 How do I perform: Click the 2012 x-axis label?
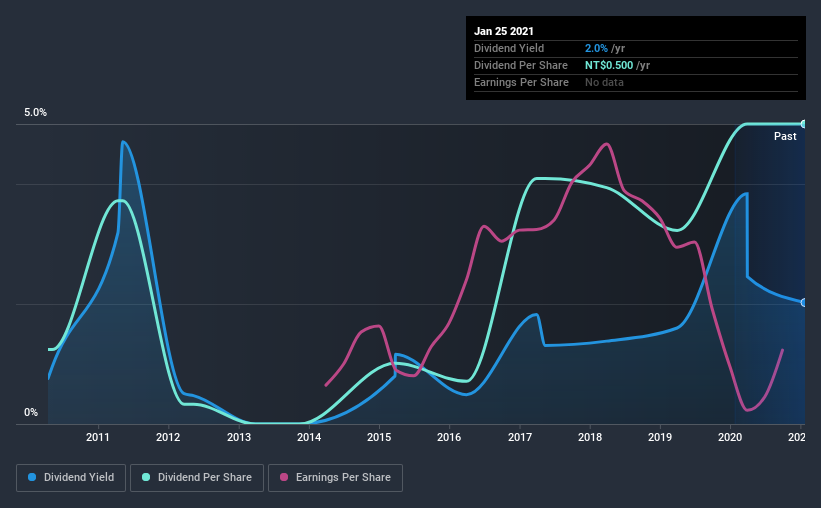tap(168, 437)
